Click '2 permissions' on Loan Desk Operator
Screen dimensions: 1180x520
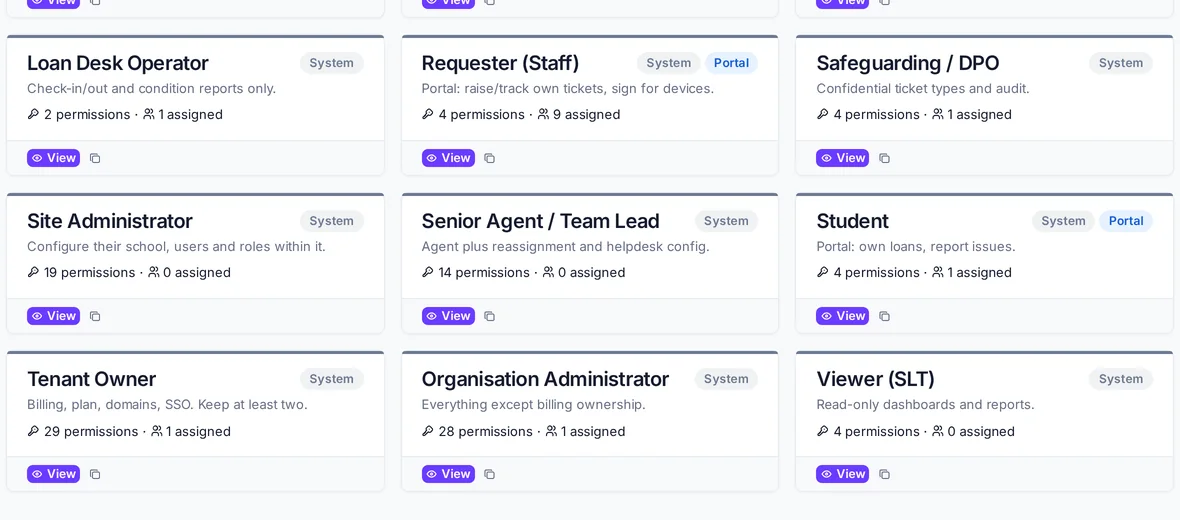click(x=87, y=114)
